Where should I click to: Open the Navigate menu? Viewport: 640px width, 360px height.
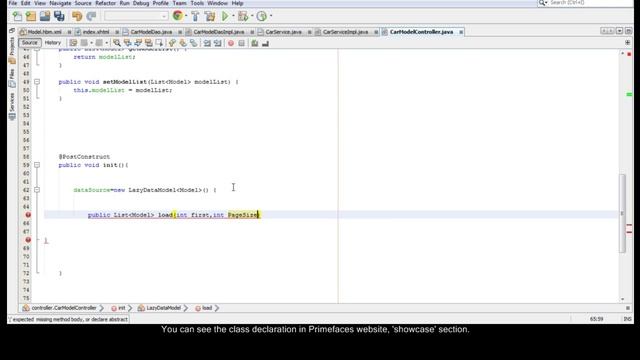click(60, 3)
